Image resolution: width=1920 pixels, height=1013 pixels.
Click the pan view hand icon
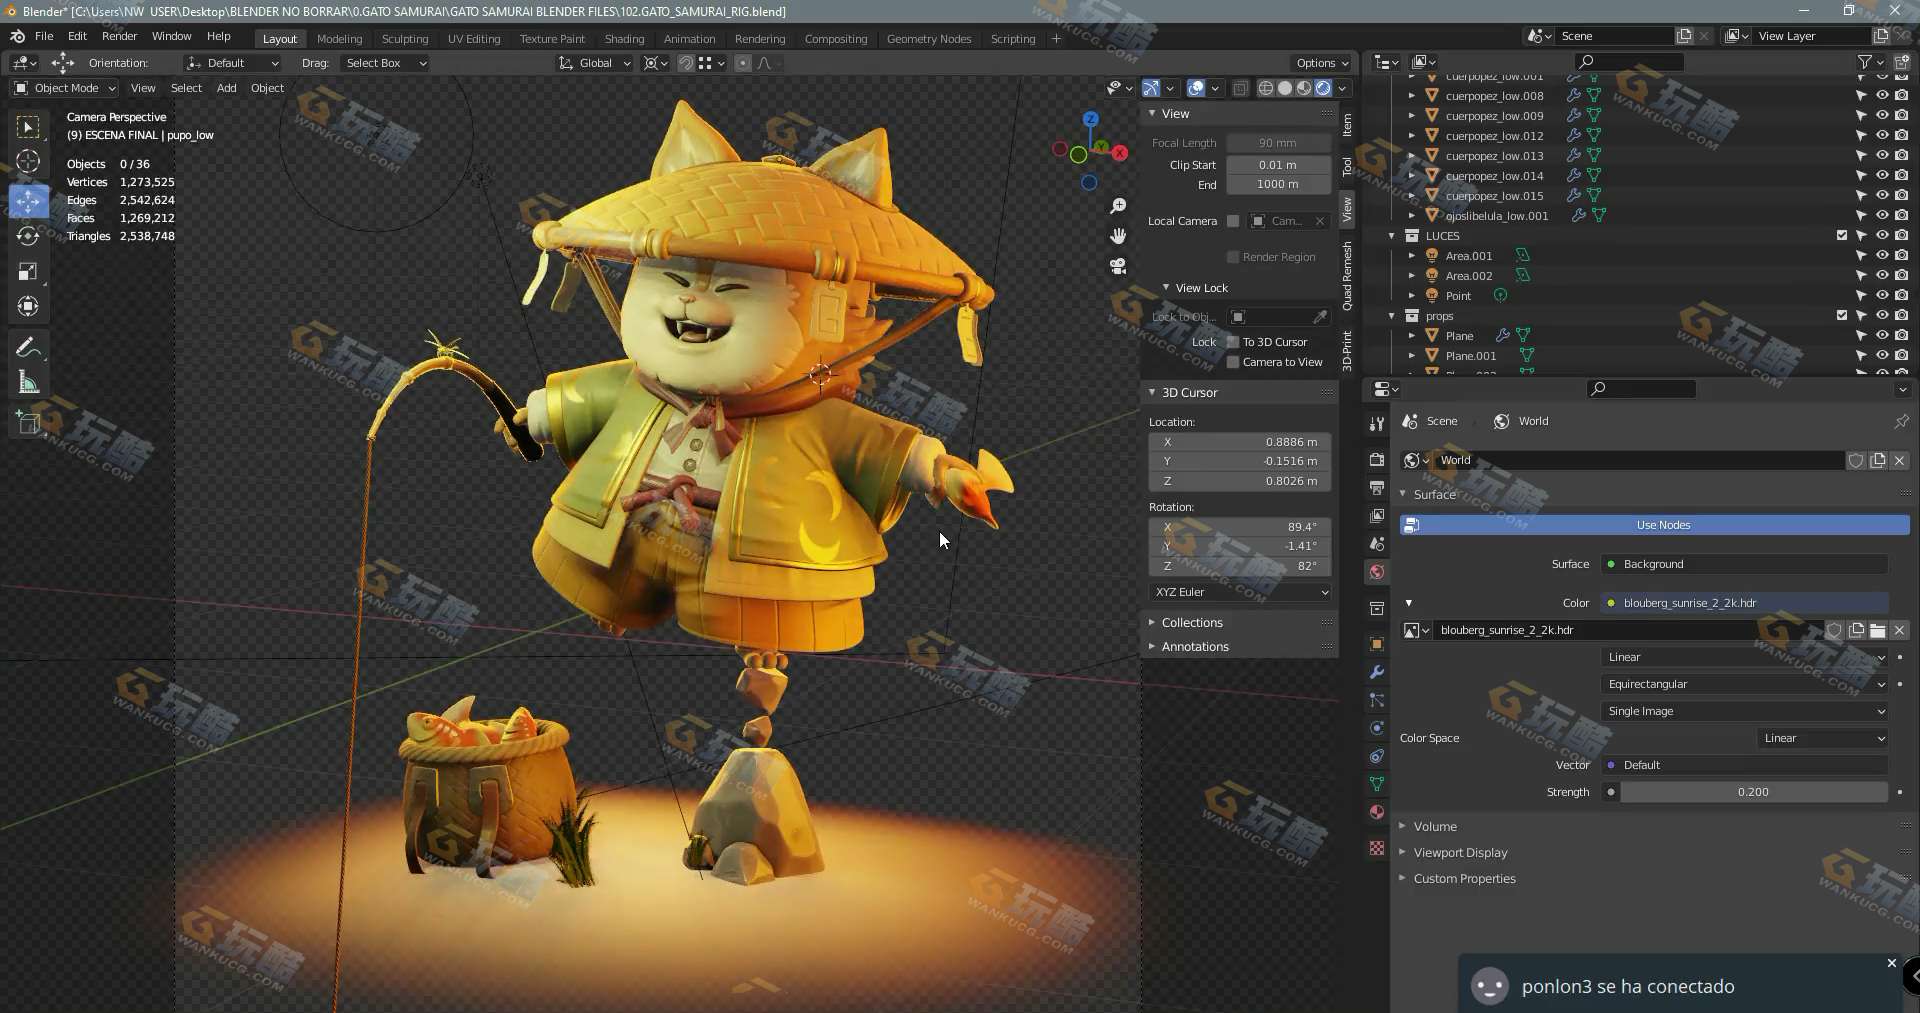tap(1118, 236)
